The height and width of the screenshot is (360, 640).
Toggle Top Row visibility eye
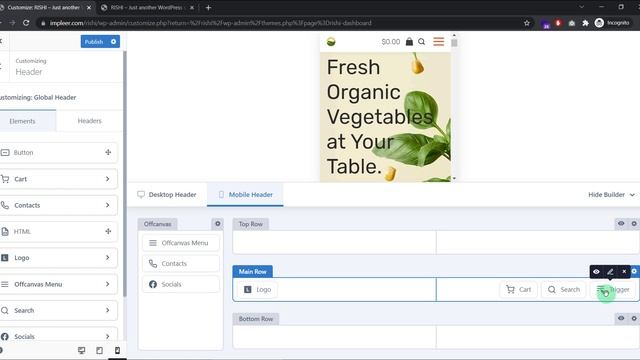click(621, 224)
